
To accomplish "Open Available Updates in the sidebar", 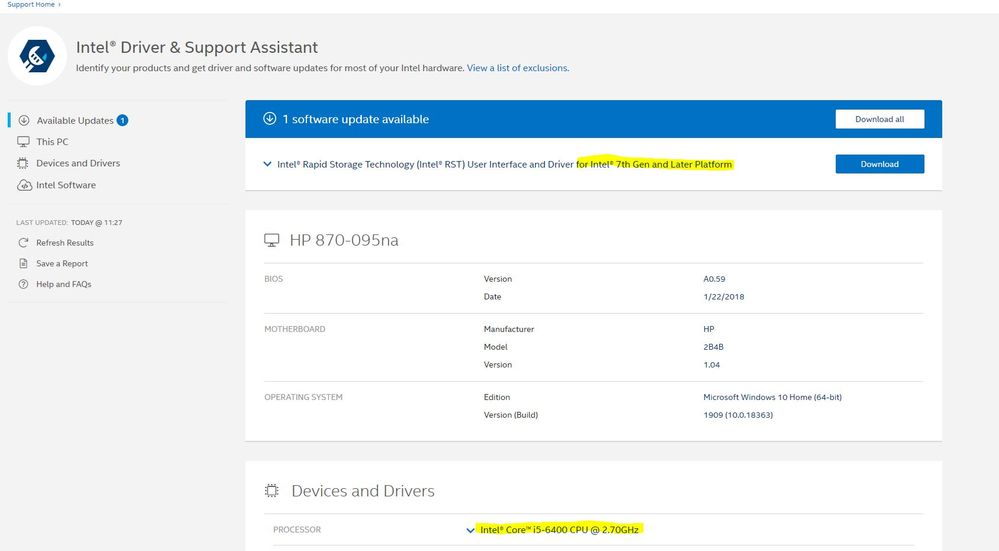I will pos(75,120).
